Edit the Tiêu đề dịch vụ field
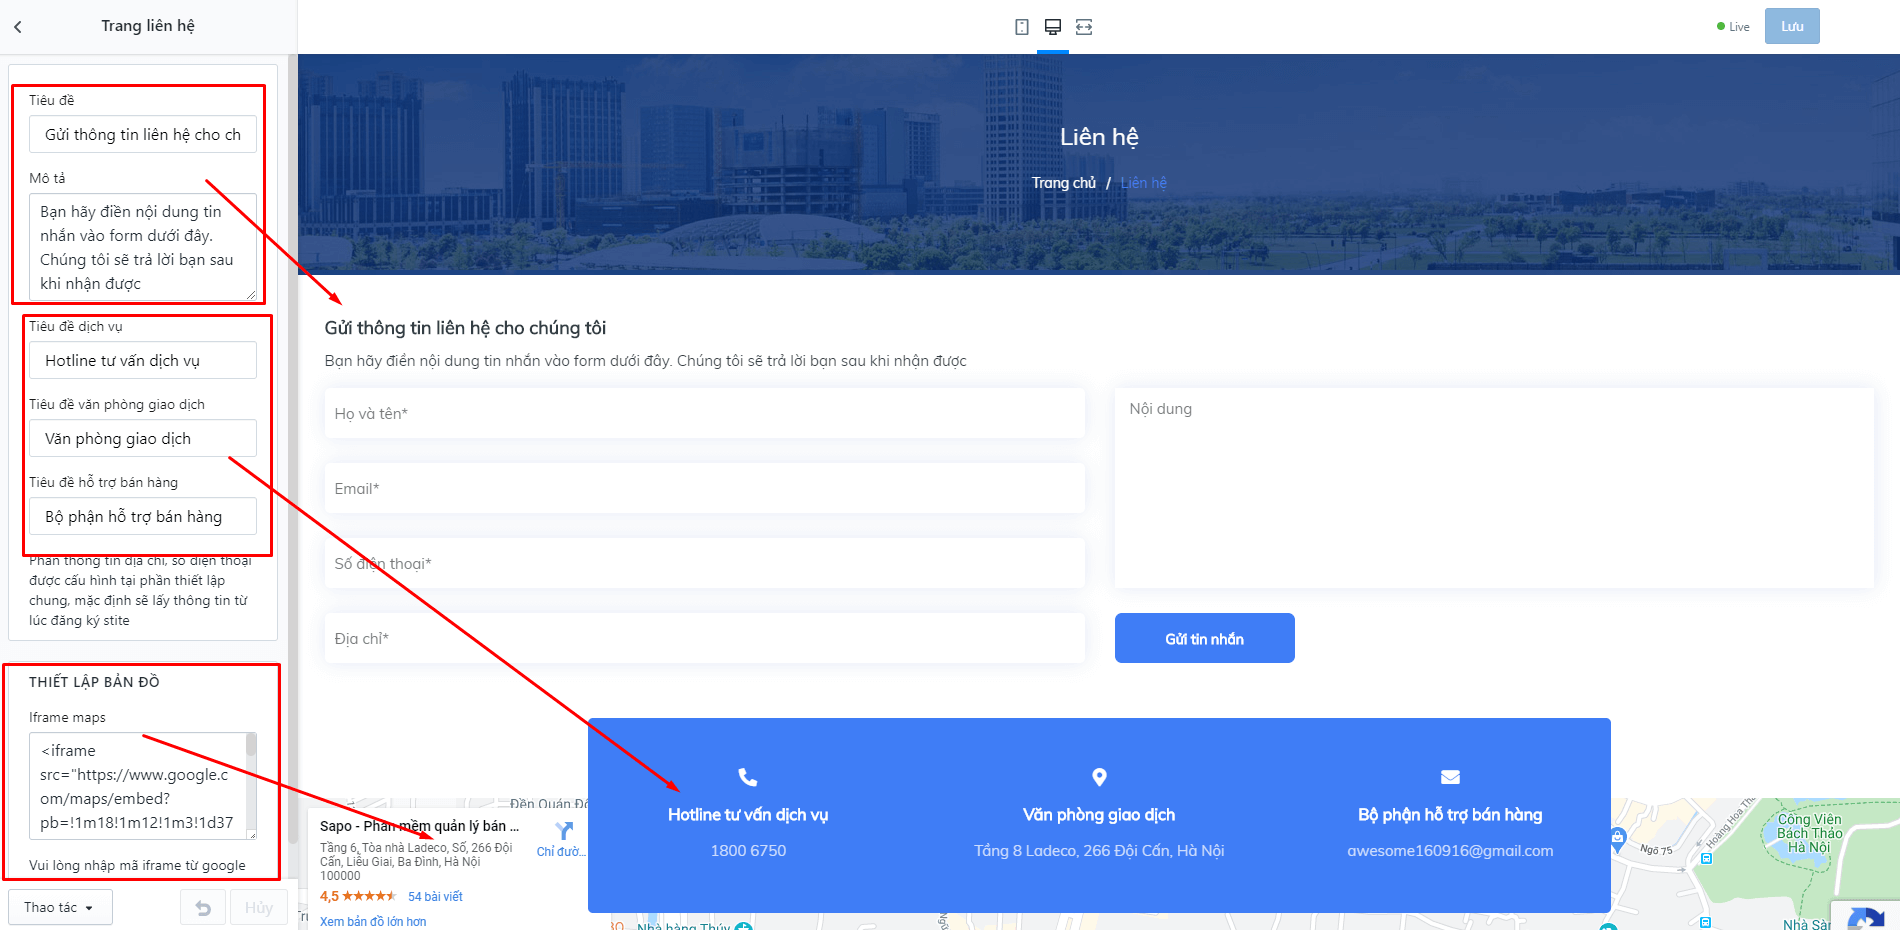1900x930 pixels. 143,360
